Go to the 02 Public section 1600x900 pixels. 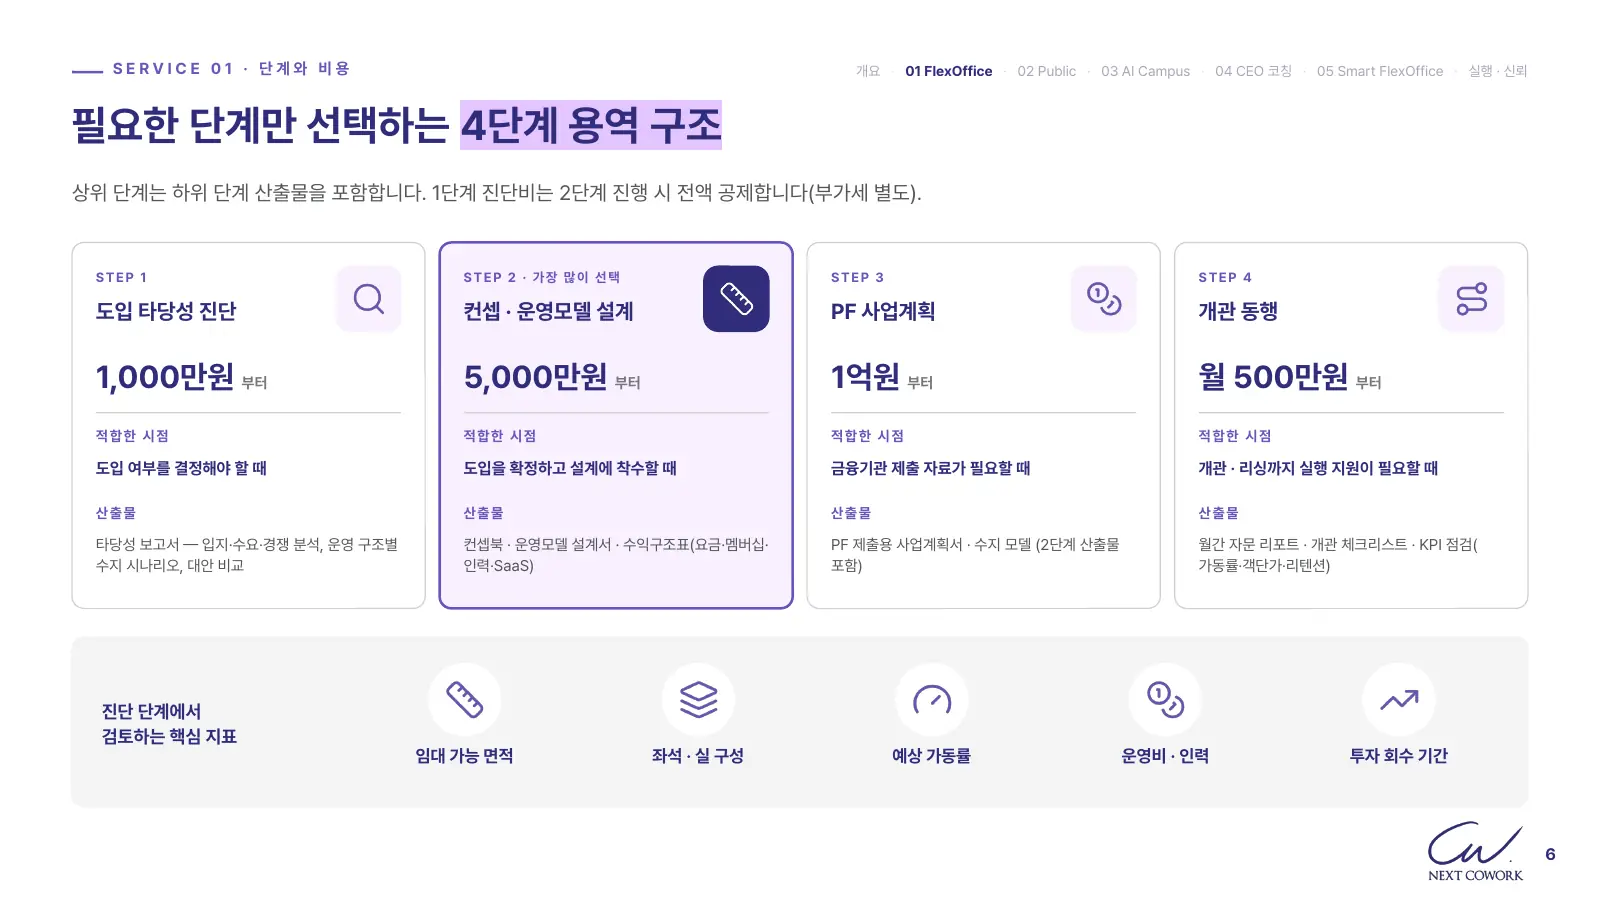1047,71
